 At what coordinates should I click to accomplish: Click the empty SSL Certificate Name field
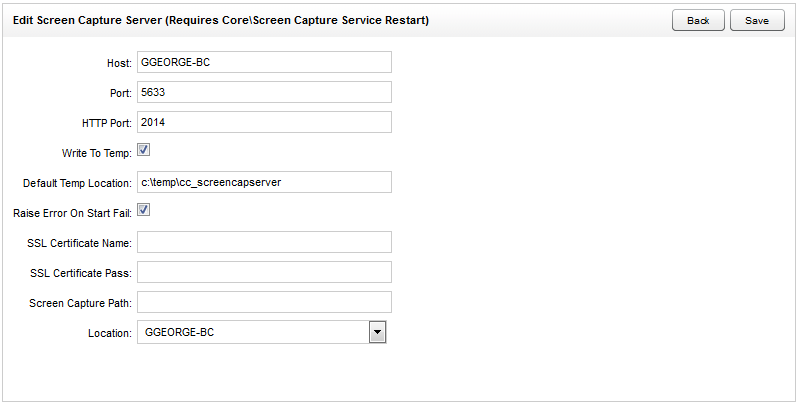tap(263, 242)
